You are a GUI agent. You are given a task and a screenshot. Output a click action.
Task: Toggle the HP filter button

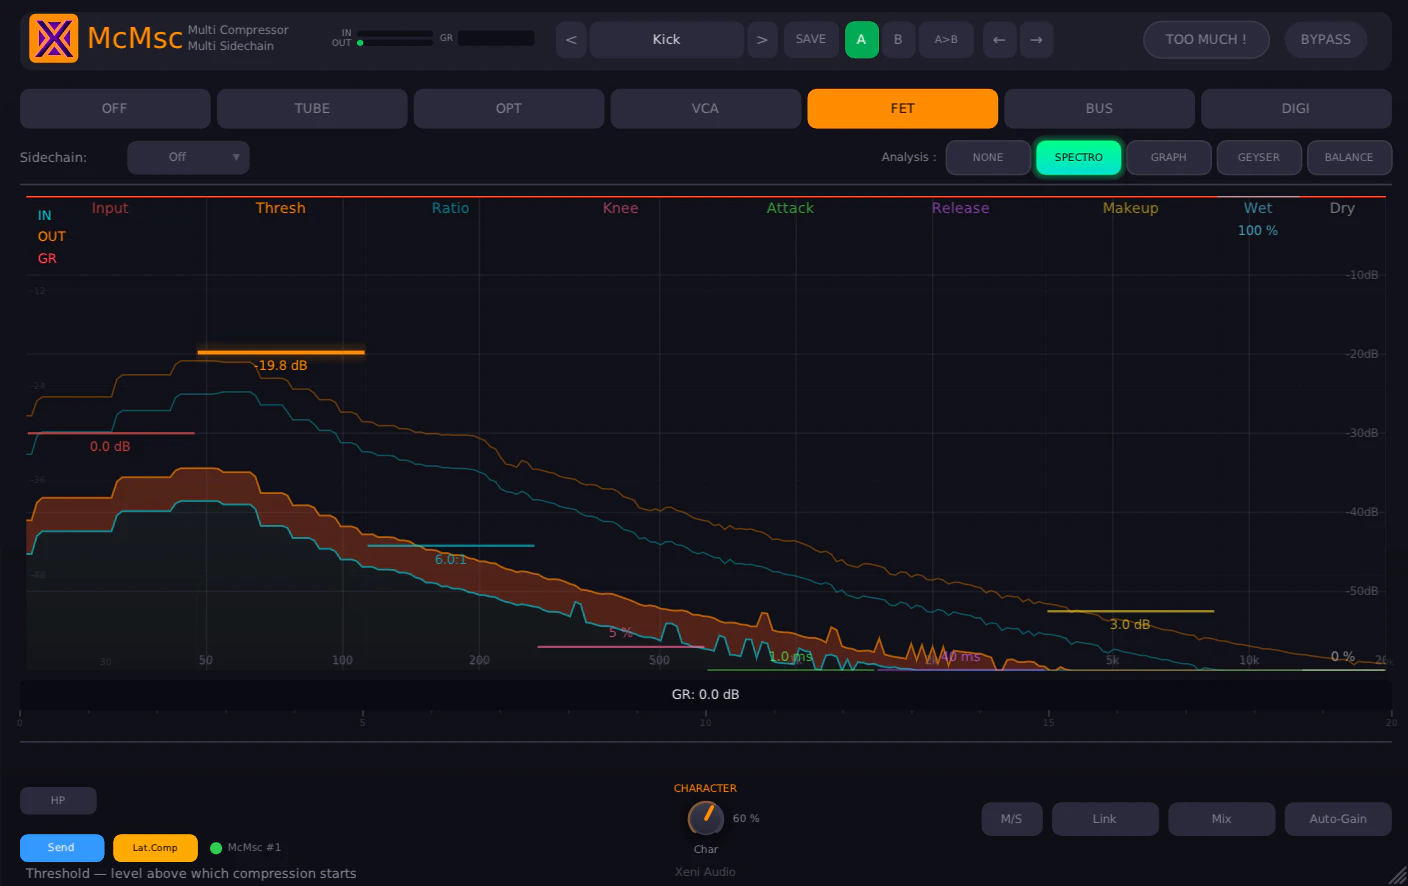58,800
